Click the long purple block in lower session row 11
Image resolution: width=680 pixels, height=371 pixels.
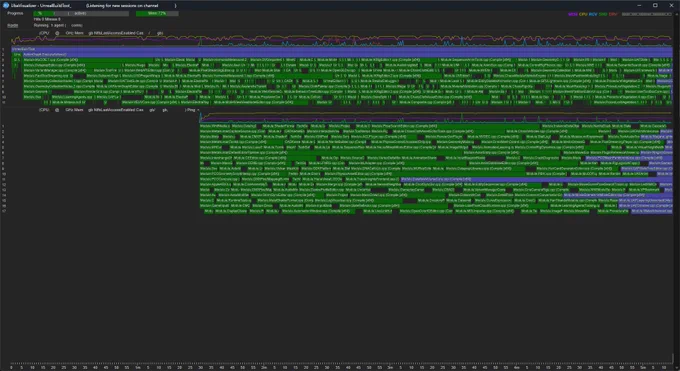(536, 179)
